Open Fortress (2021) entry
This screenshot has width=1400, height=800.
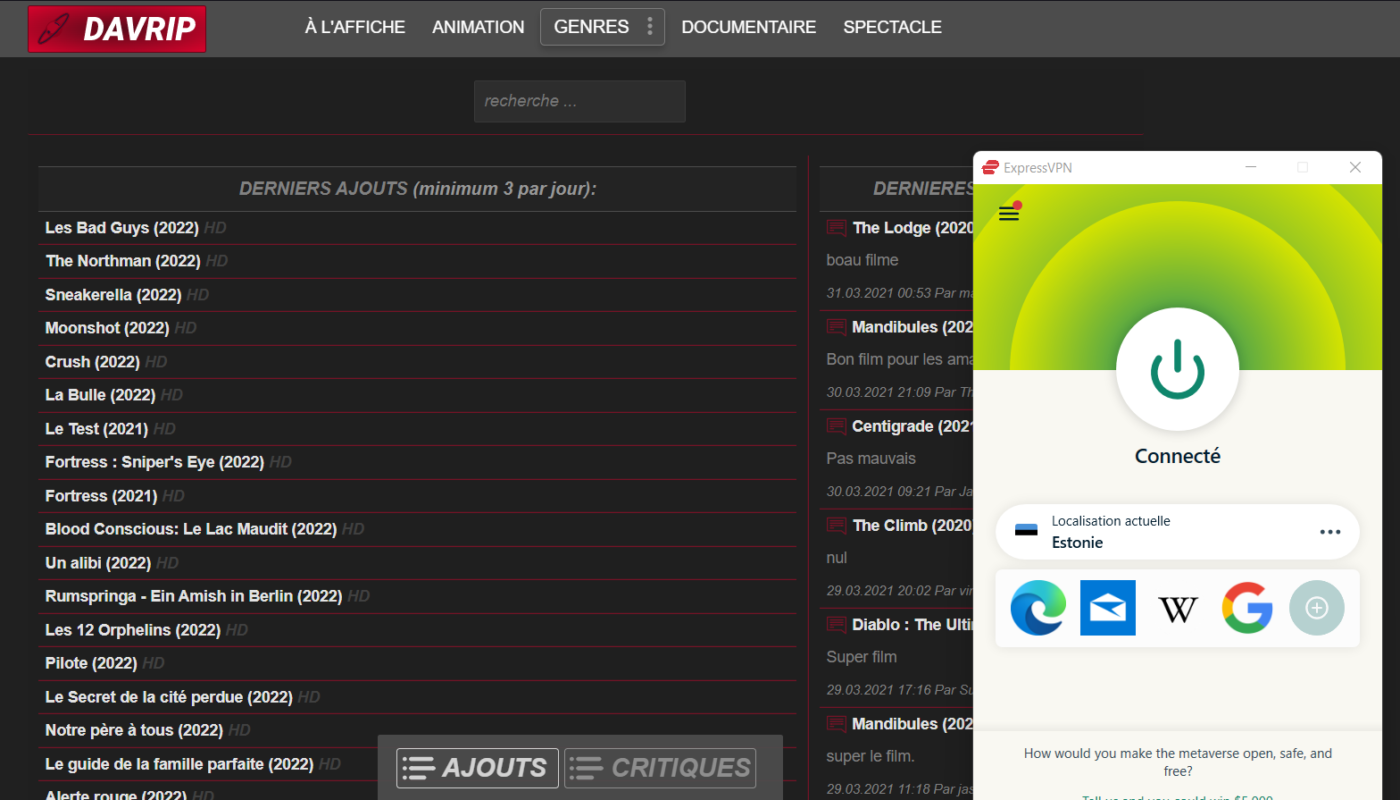tap(101, 496)
